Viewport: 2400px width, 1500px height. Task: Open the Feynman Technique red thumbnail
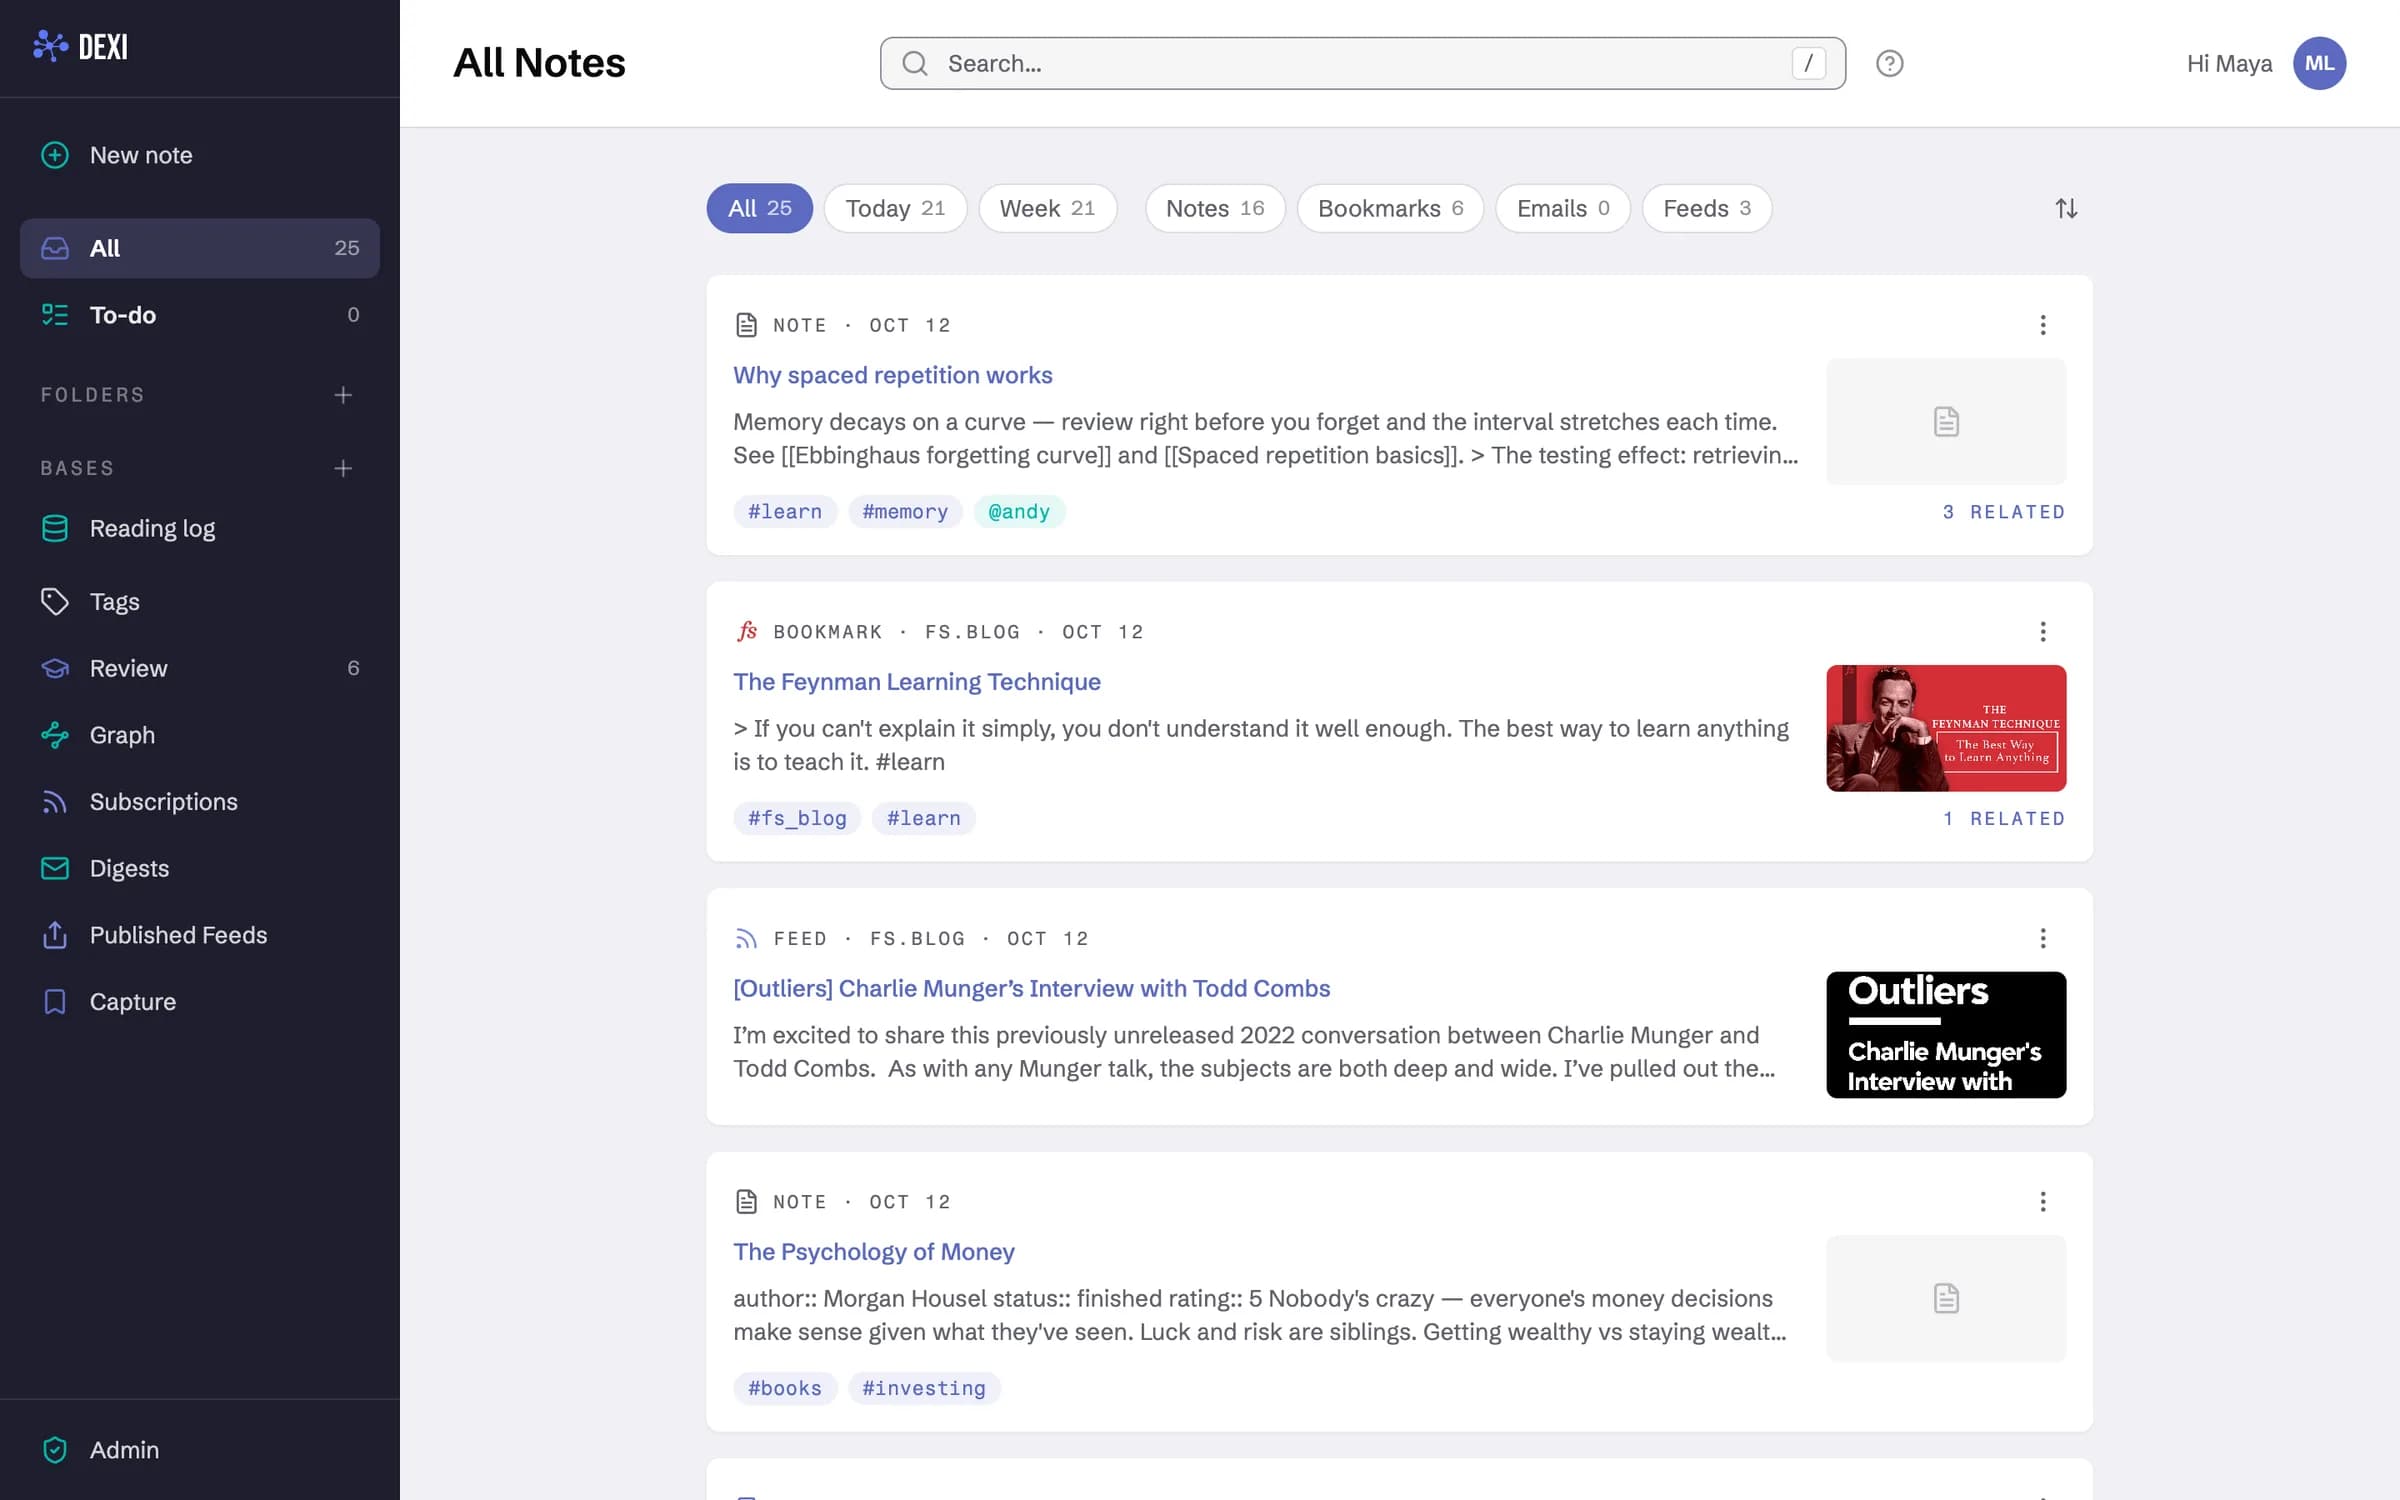[1946, 728]
